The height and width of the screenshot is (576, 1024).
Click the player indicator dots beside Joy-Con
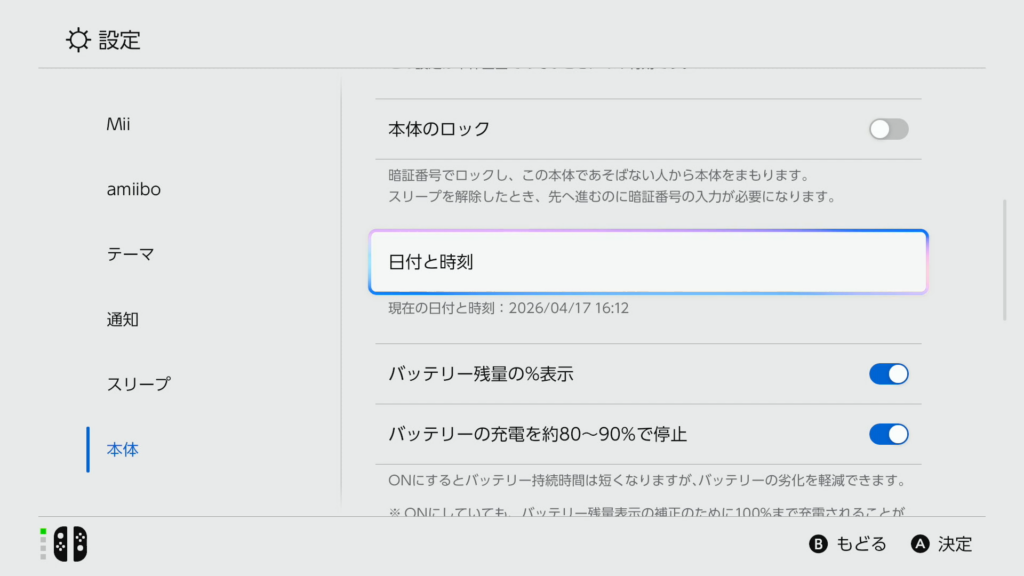(x=43, y=543)
